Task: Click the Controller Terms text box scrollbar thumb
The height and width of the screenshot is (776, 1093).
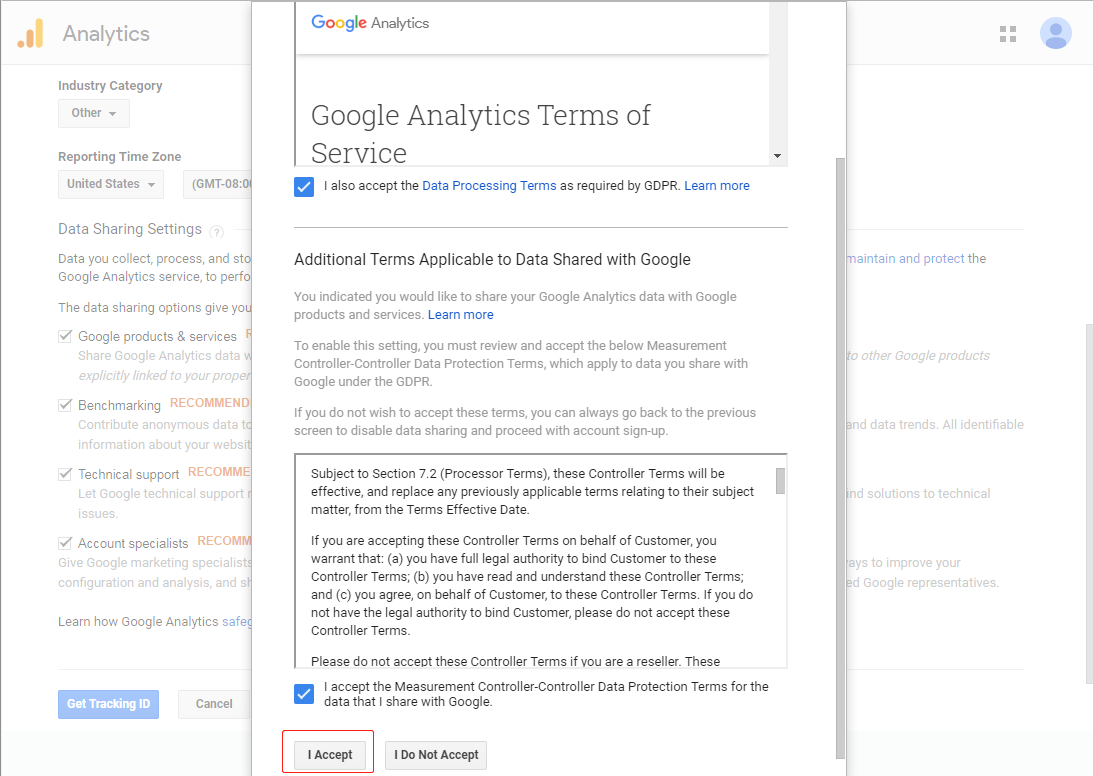Action: coord(780,480)
